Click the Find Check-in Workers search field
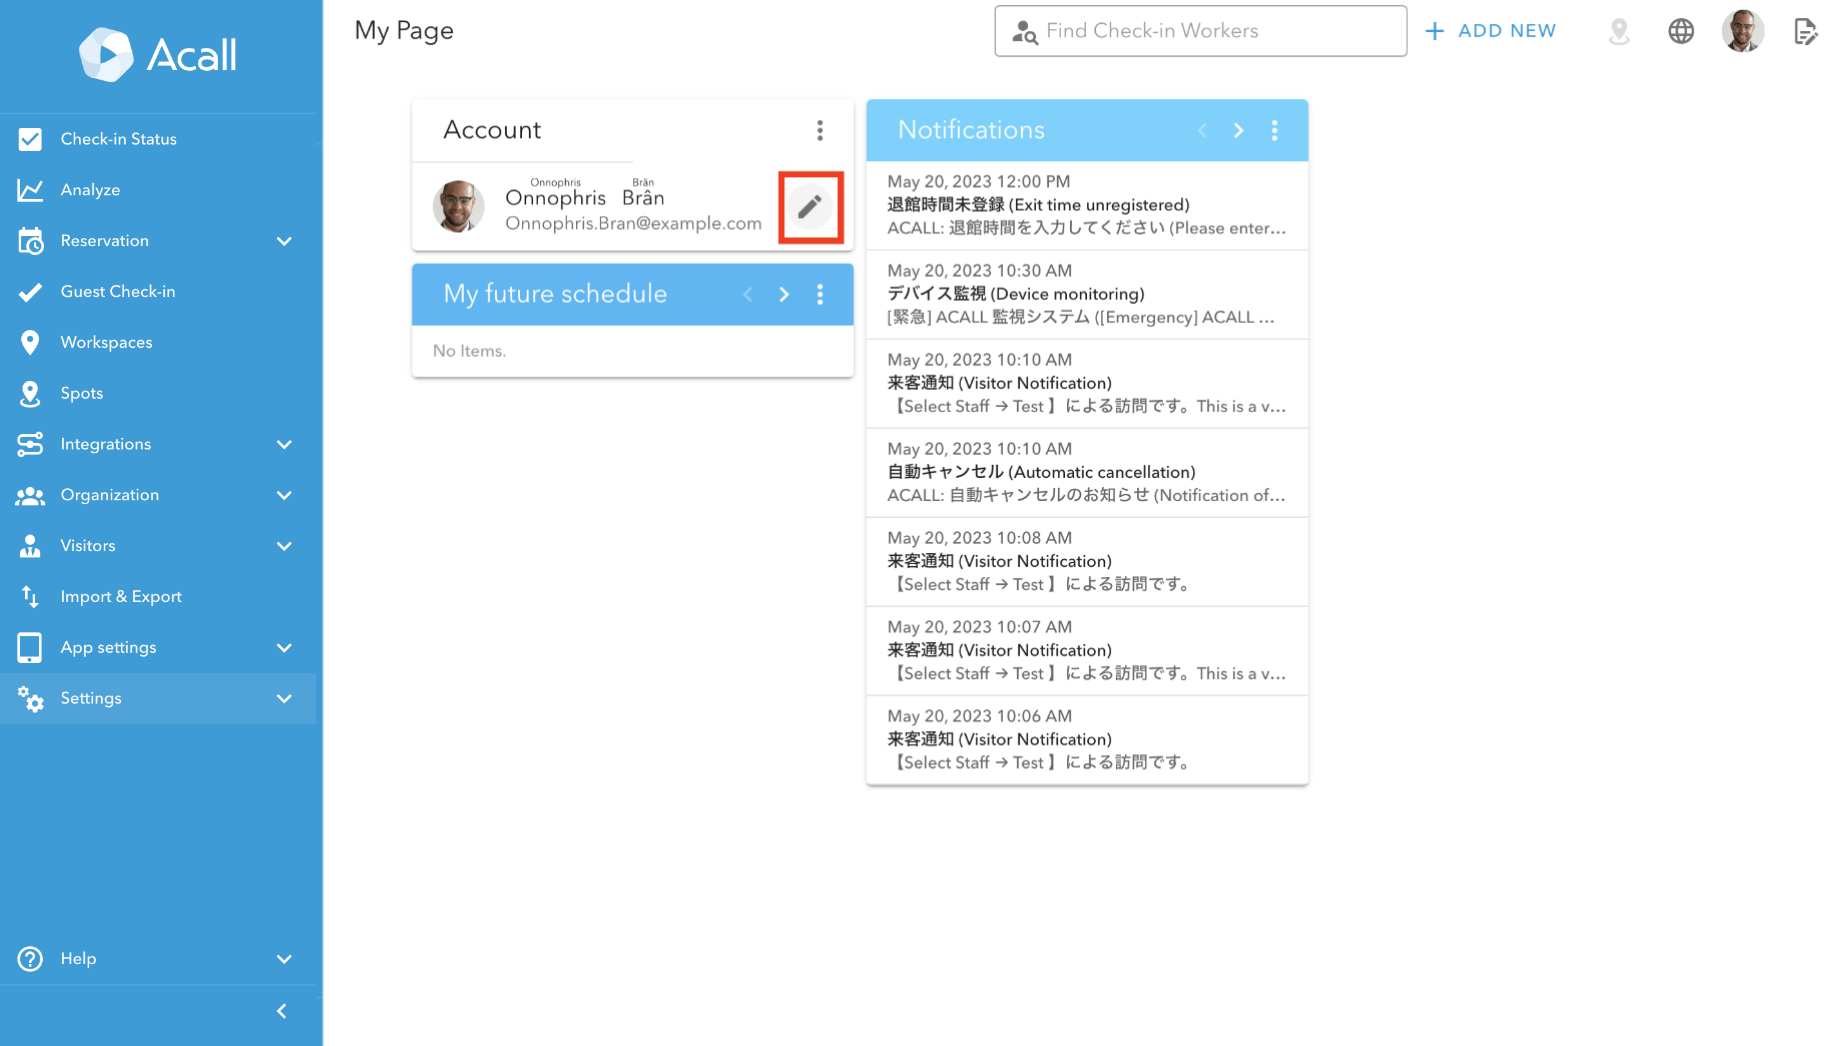 tap(1200, 31)
